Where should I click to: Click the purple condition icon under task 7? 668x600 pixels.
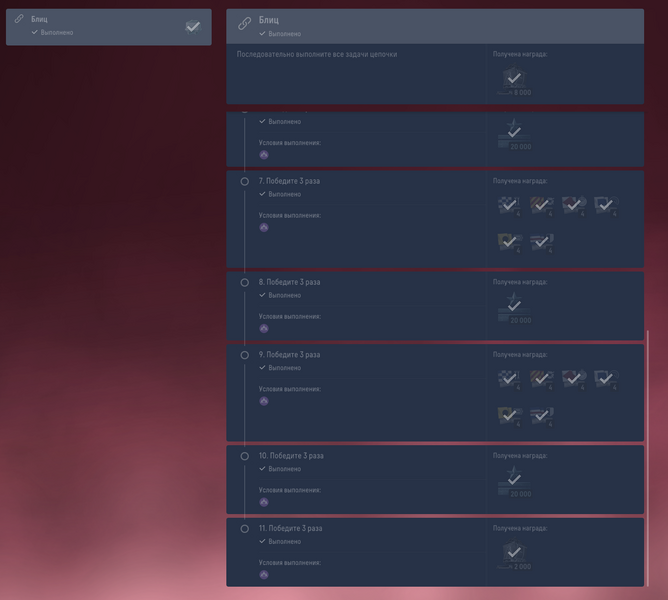(x=264, y=228)
